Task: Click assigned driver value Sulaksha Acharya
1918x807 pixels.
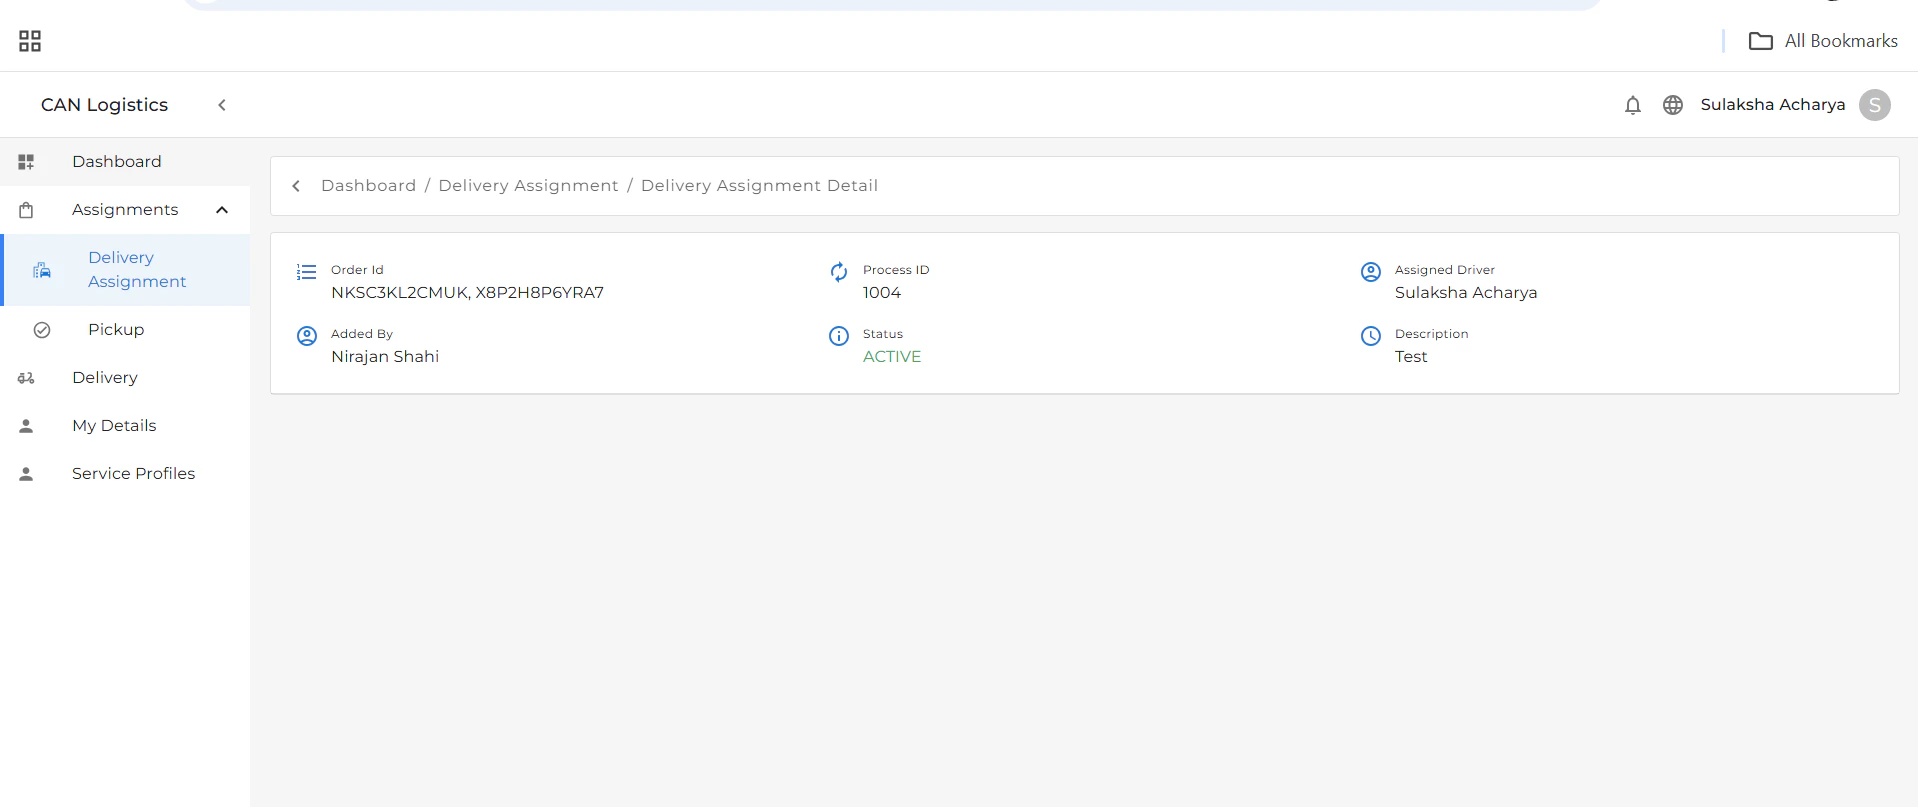Action: 1466,293
